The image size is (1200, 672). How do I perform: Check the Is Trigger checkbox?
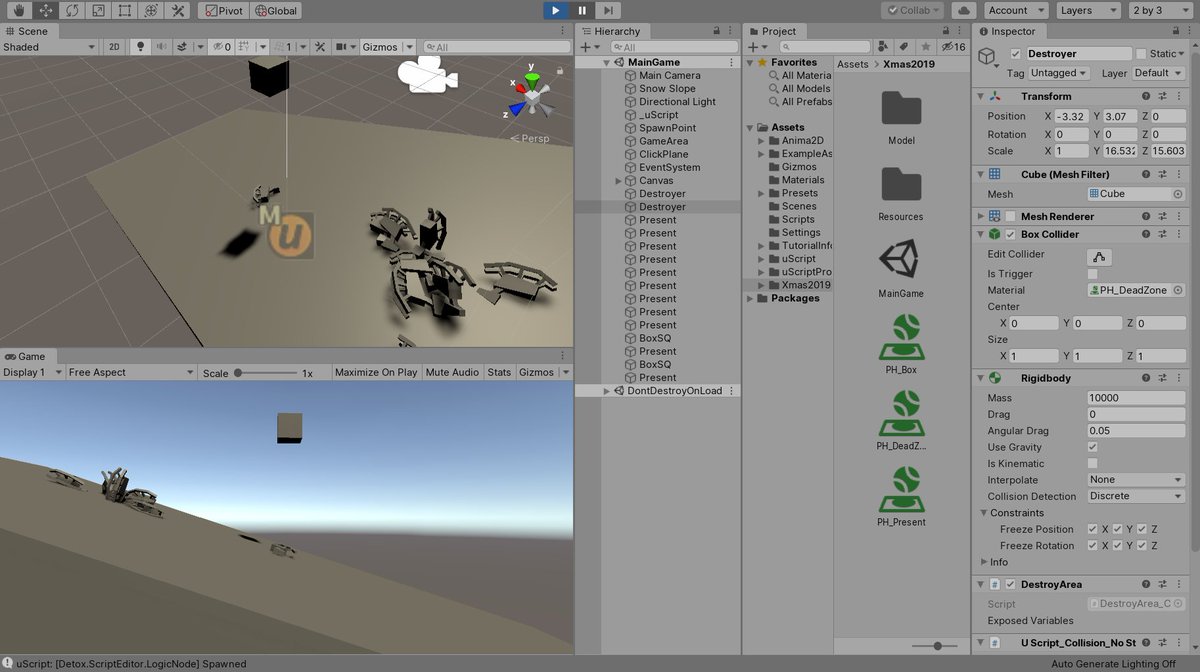(1092, 273)
